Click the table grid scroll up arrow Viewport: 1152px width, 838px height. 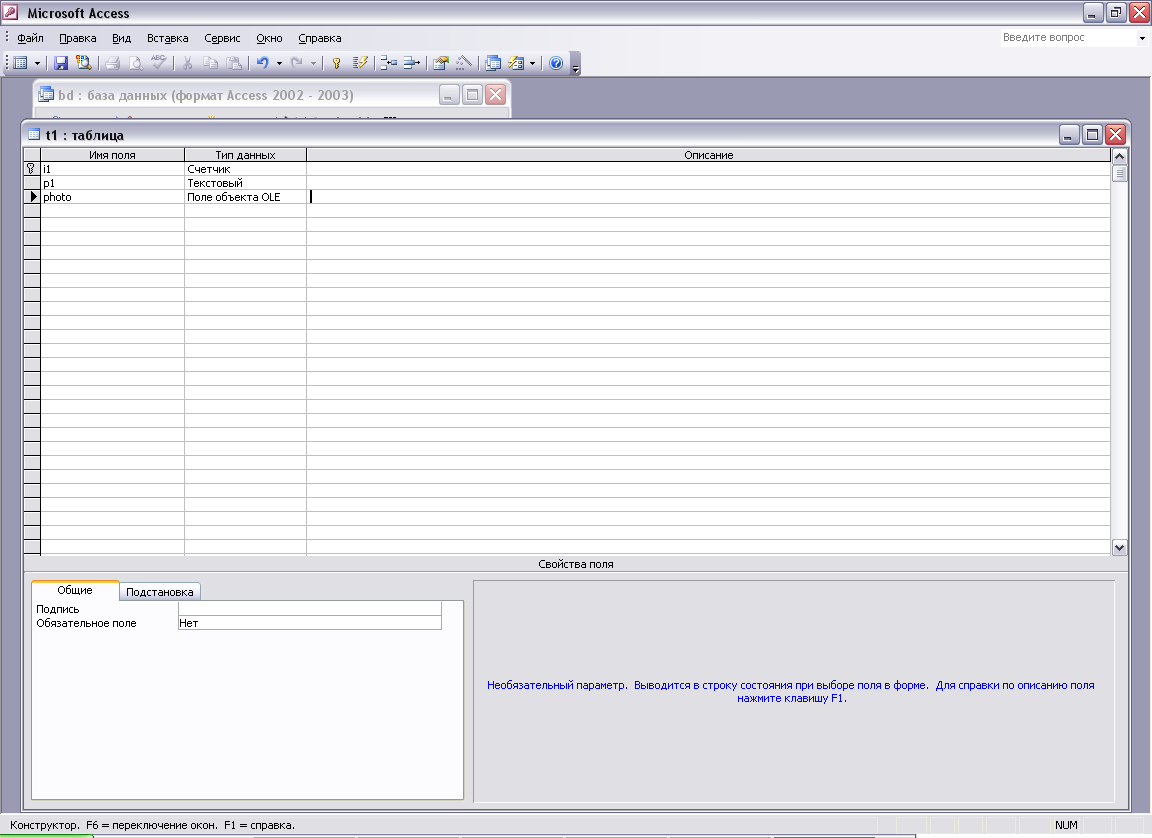point(1119,156)
